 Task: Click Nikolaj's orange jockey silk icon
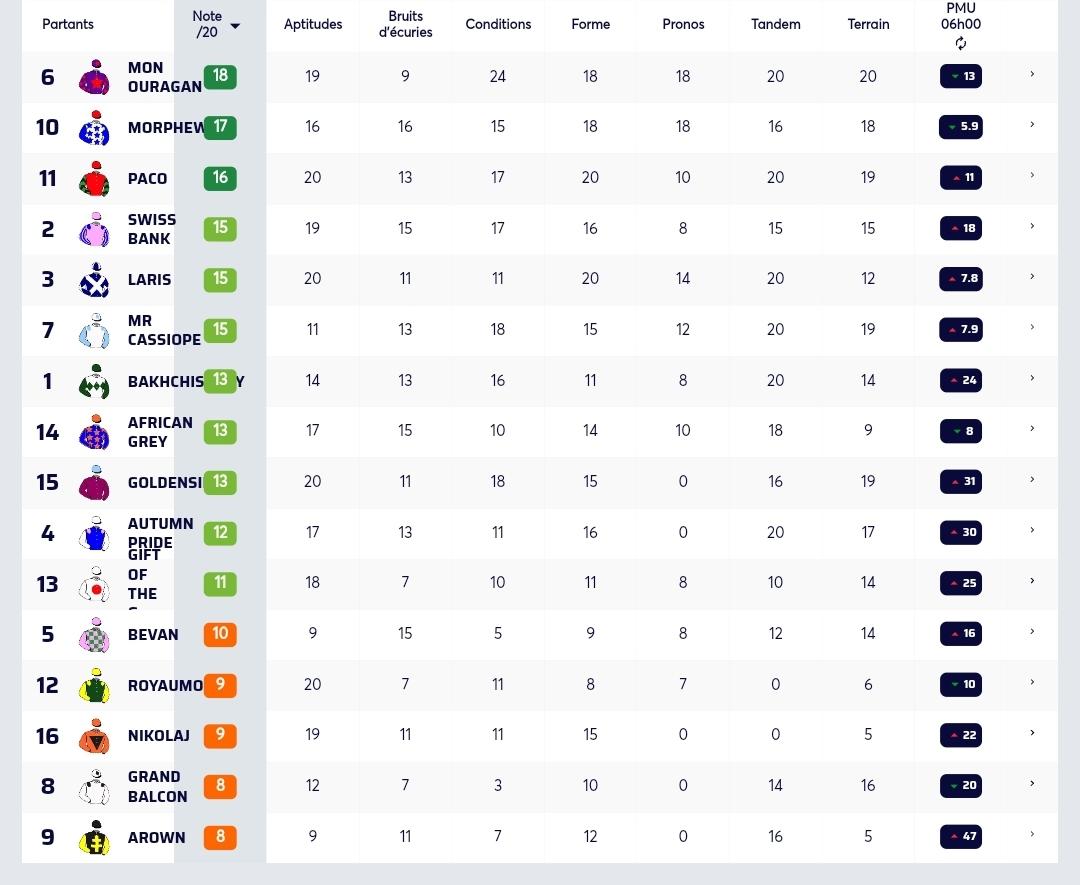94,736
